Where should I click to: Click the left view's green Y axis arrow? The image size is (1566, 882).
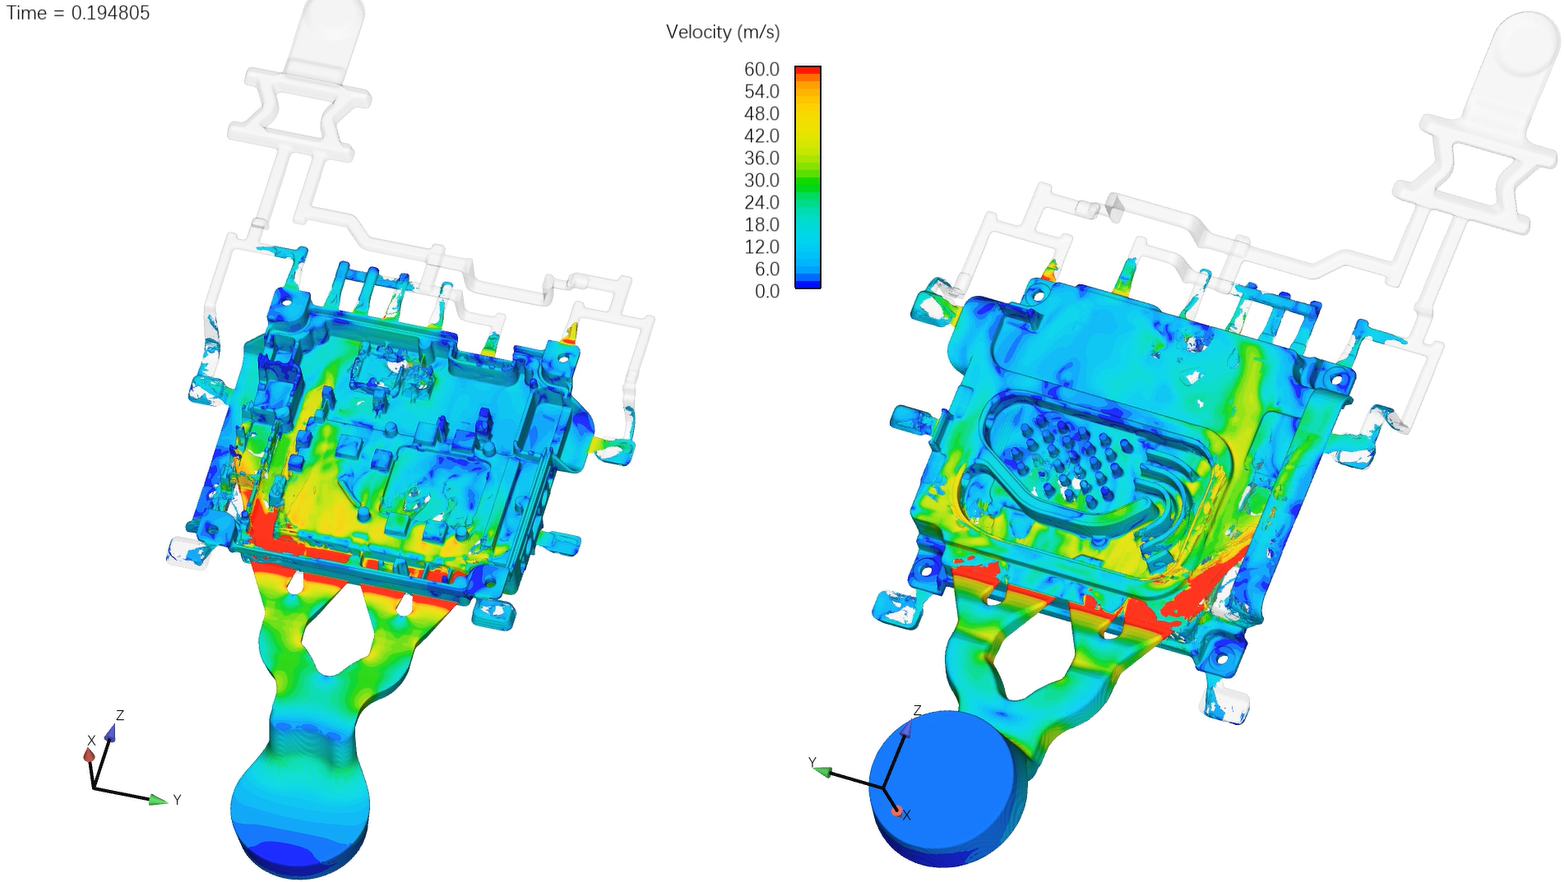click(x=157, y=799)
